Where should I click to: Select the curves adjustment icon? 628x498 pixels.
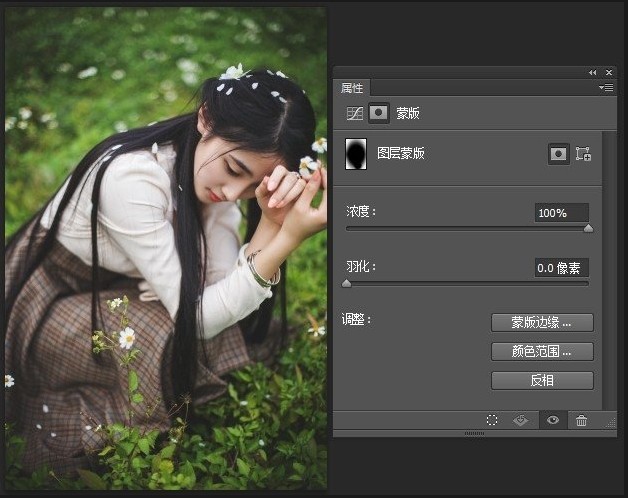point(354,113)
